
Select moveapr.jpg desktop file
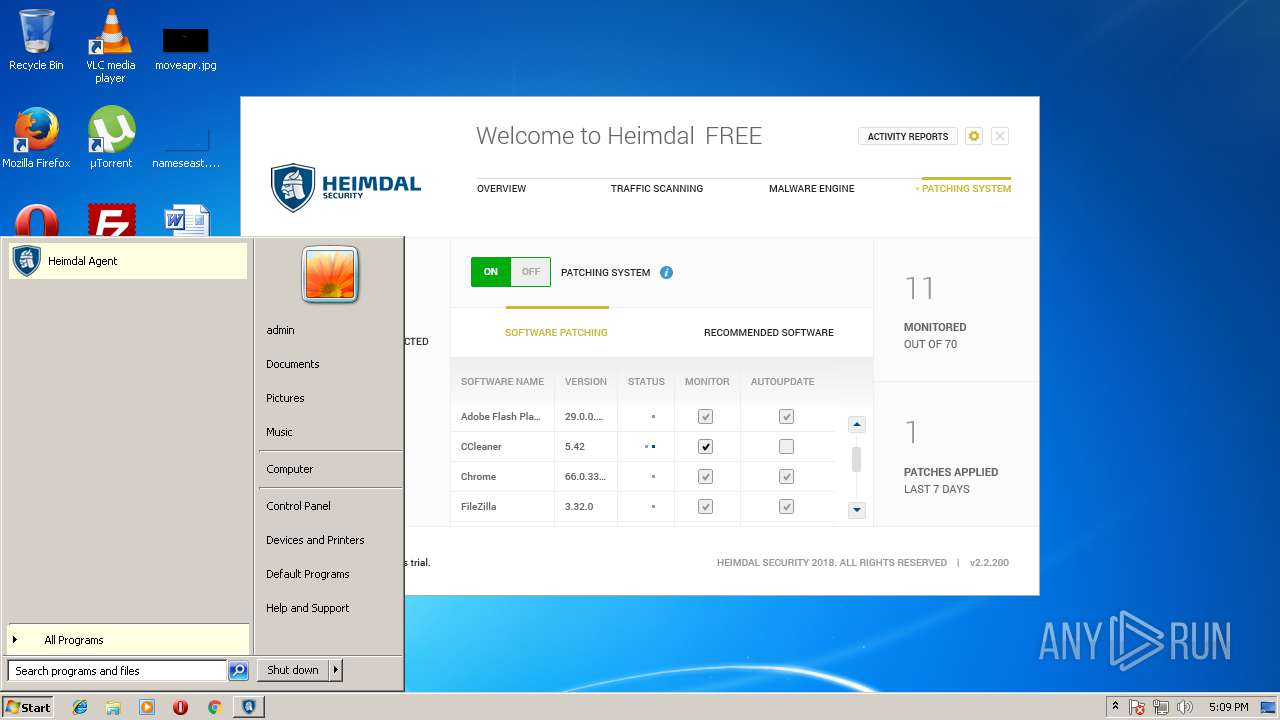tap(185, 48)
